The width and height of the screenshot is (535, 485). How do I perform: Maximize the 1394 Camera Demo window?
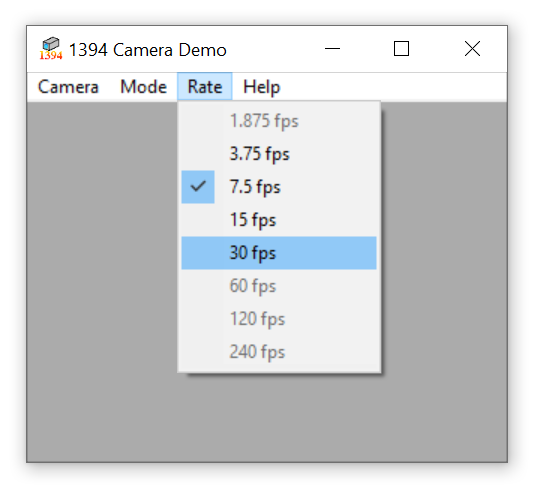tap(402, 49)
